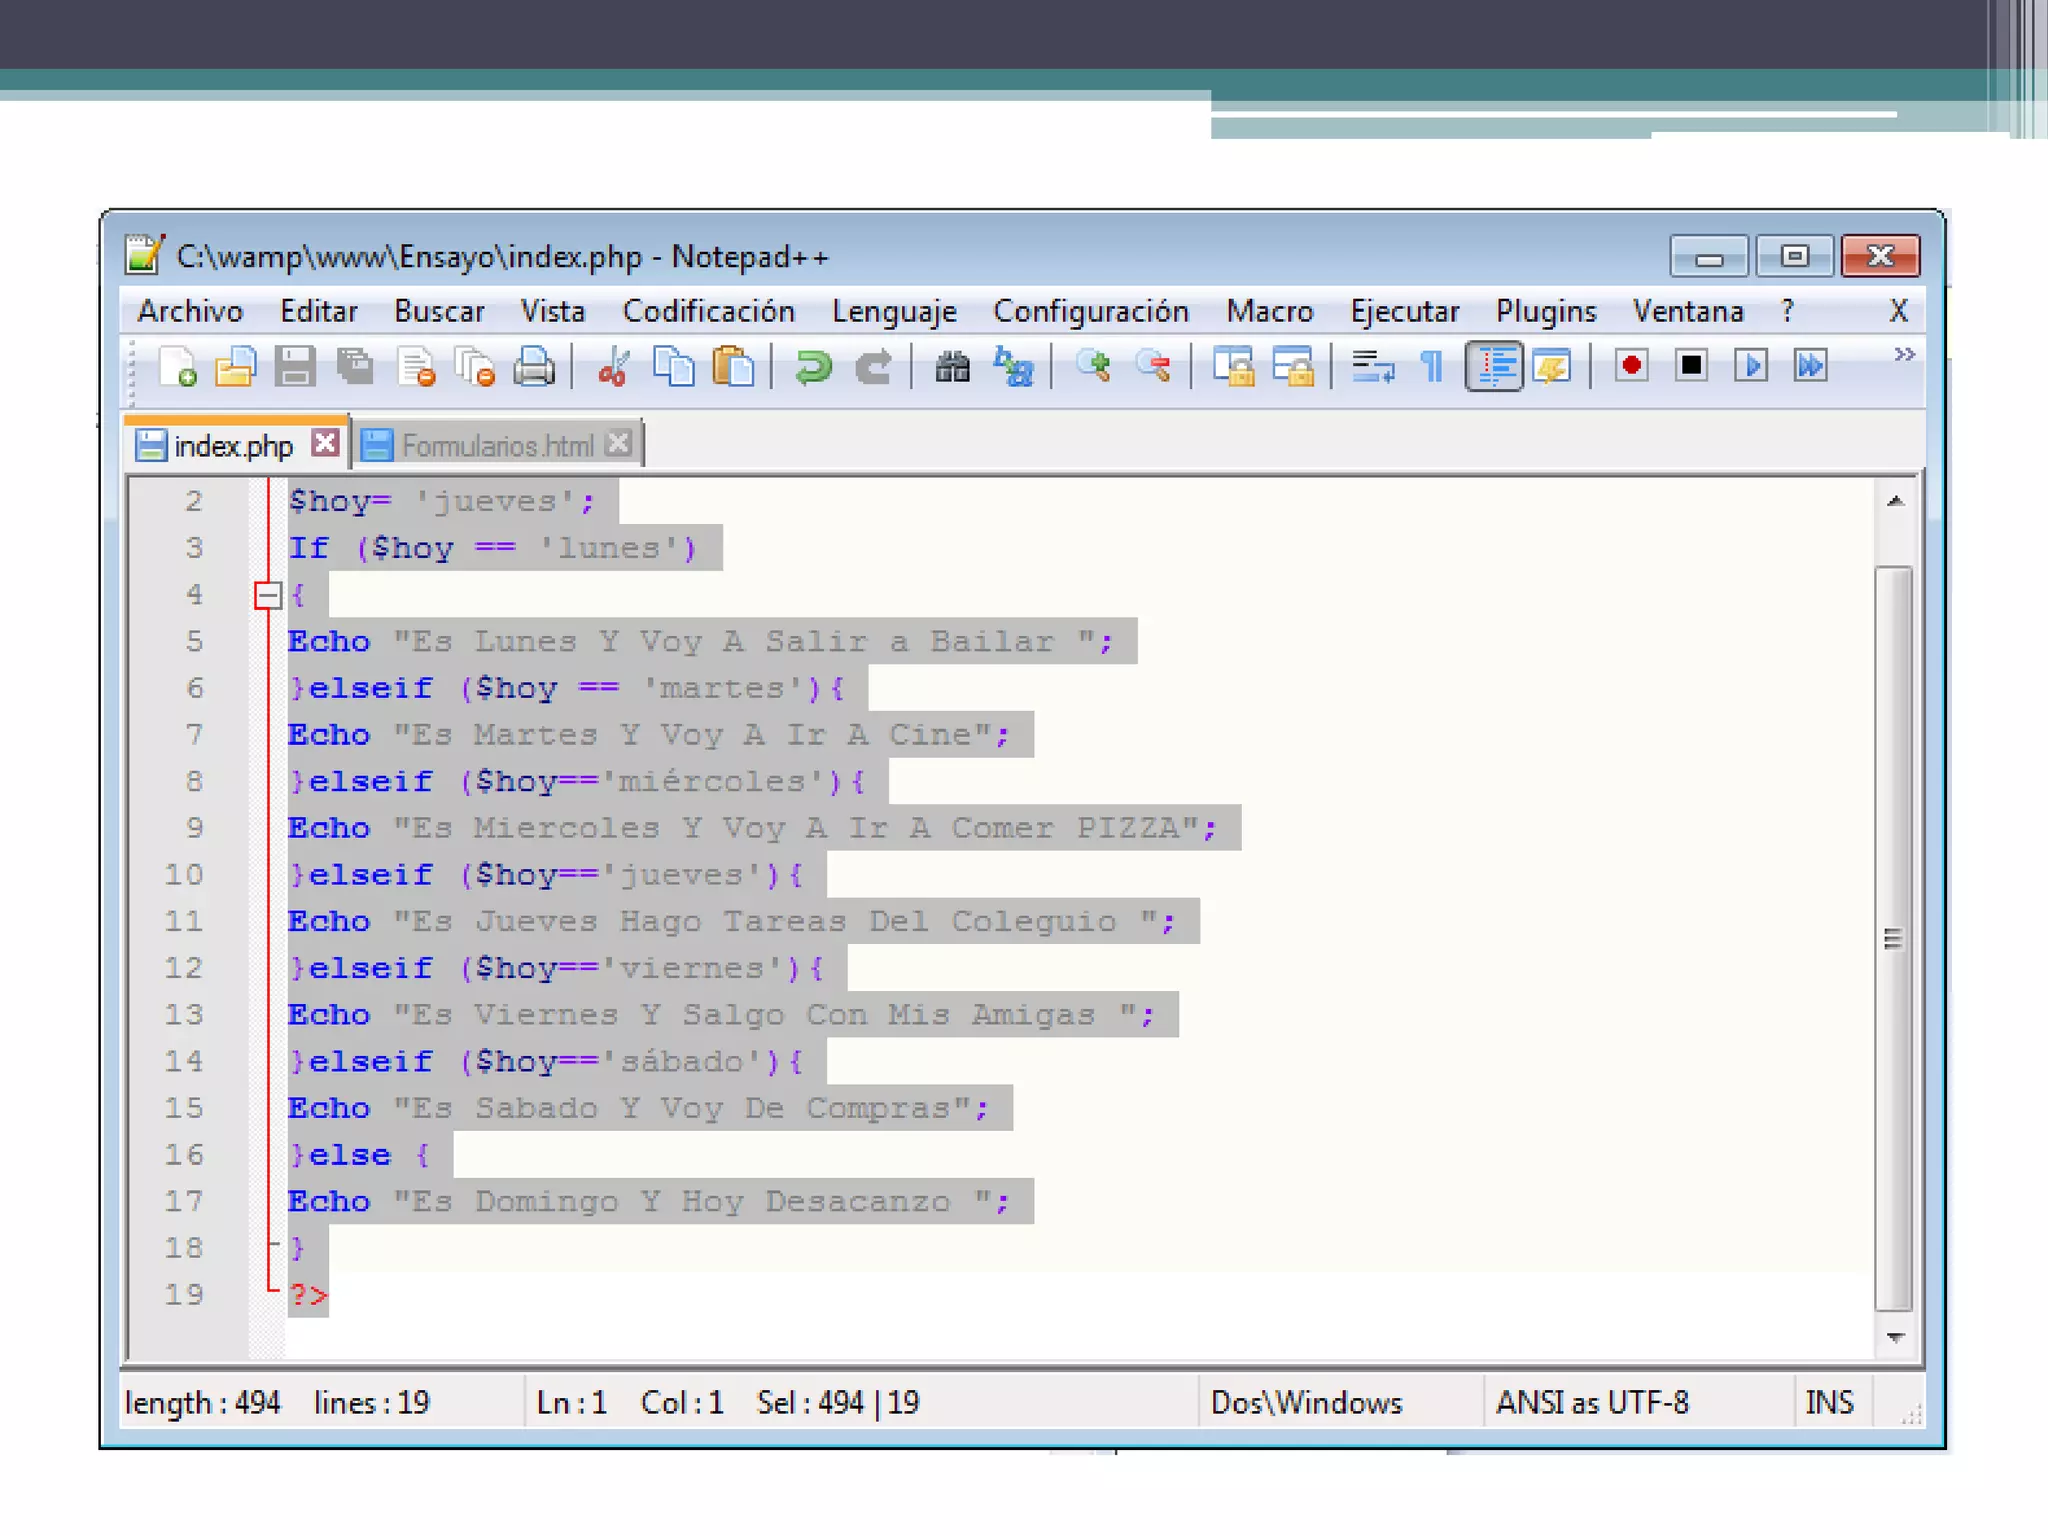The image size is (2048, 1536).
Task: Click the 'Ln : 1' status text
Action: pyautogui.click(x=571, y=1403)
